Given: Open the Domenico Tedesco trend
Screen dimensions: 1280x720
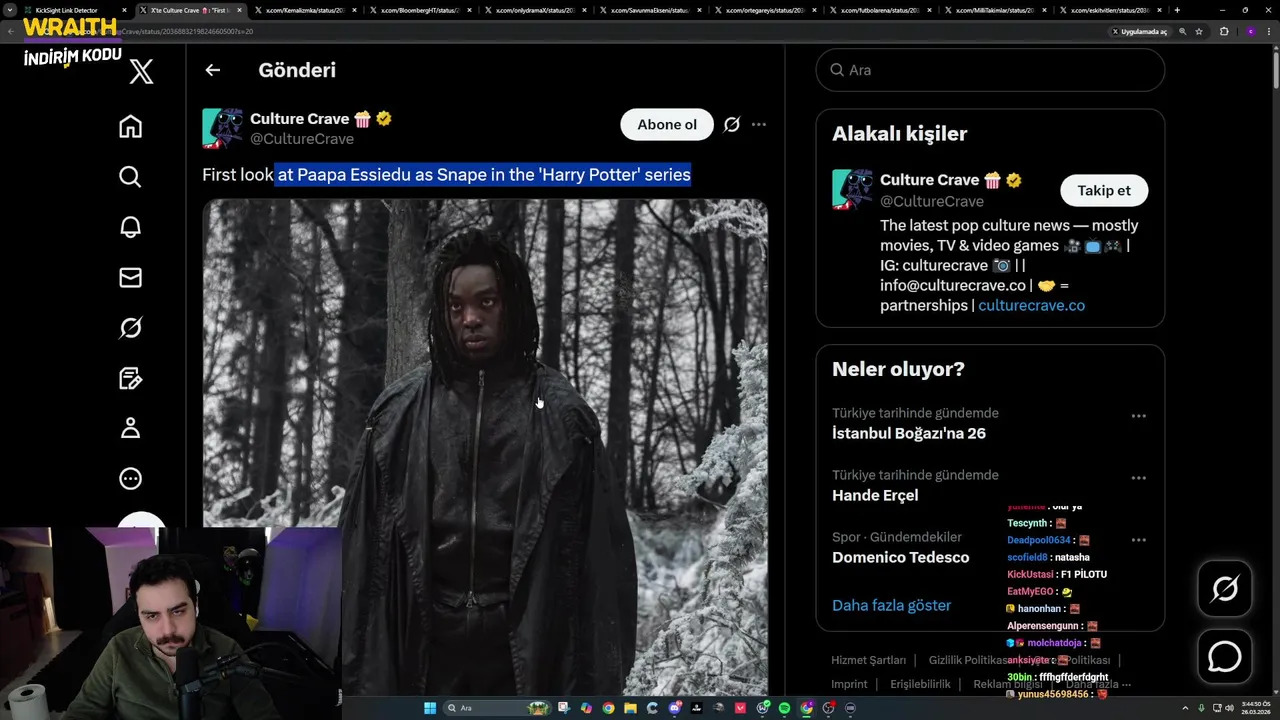Looking at the screenshot, I should point(900,557).
